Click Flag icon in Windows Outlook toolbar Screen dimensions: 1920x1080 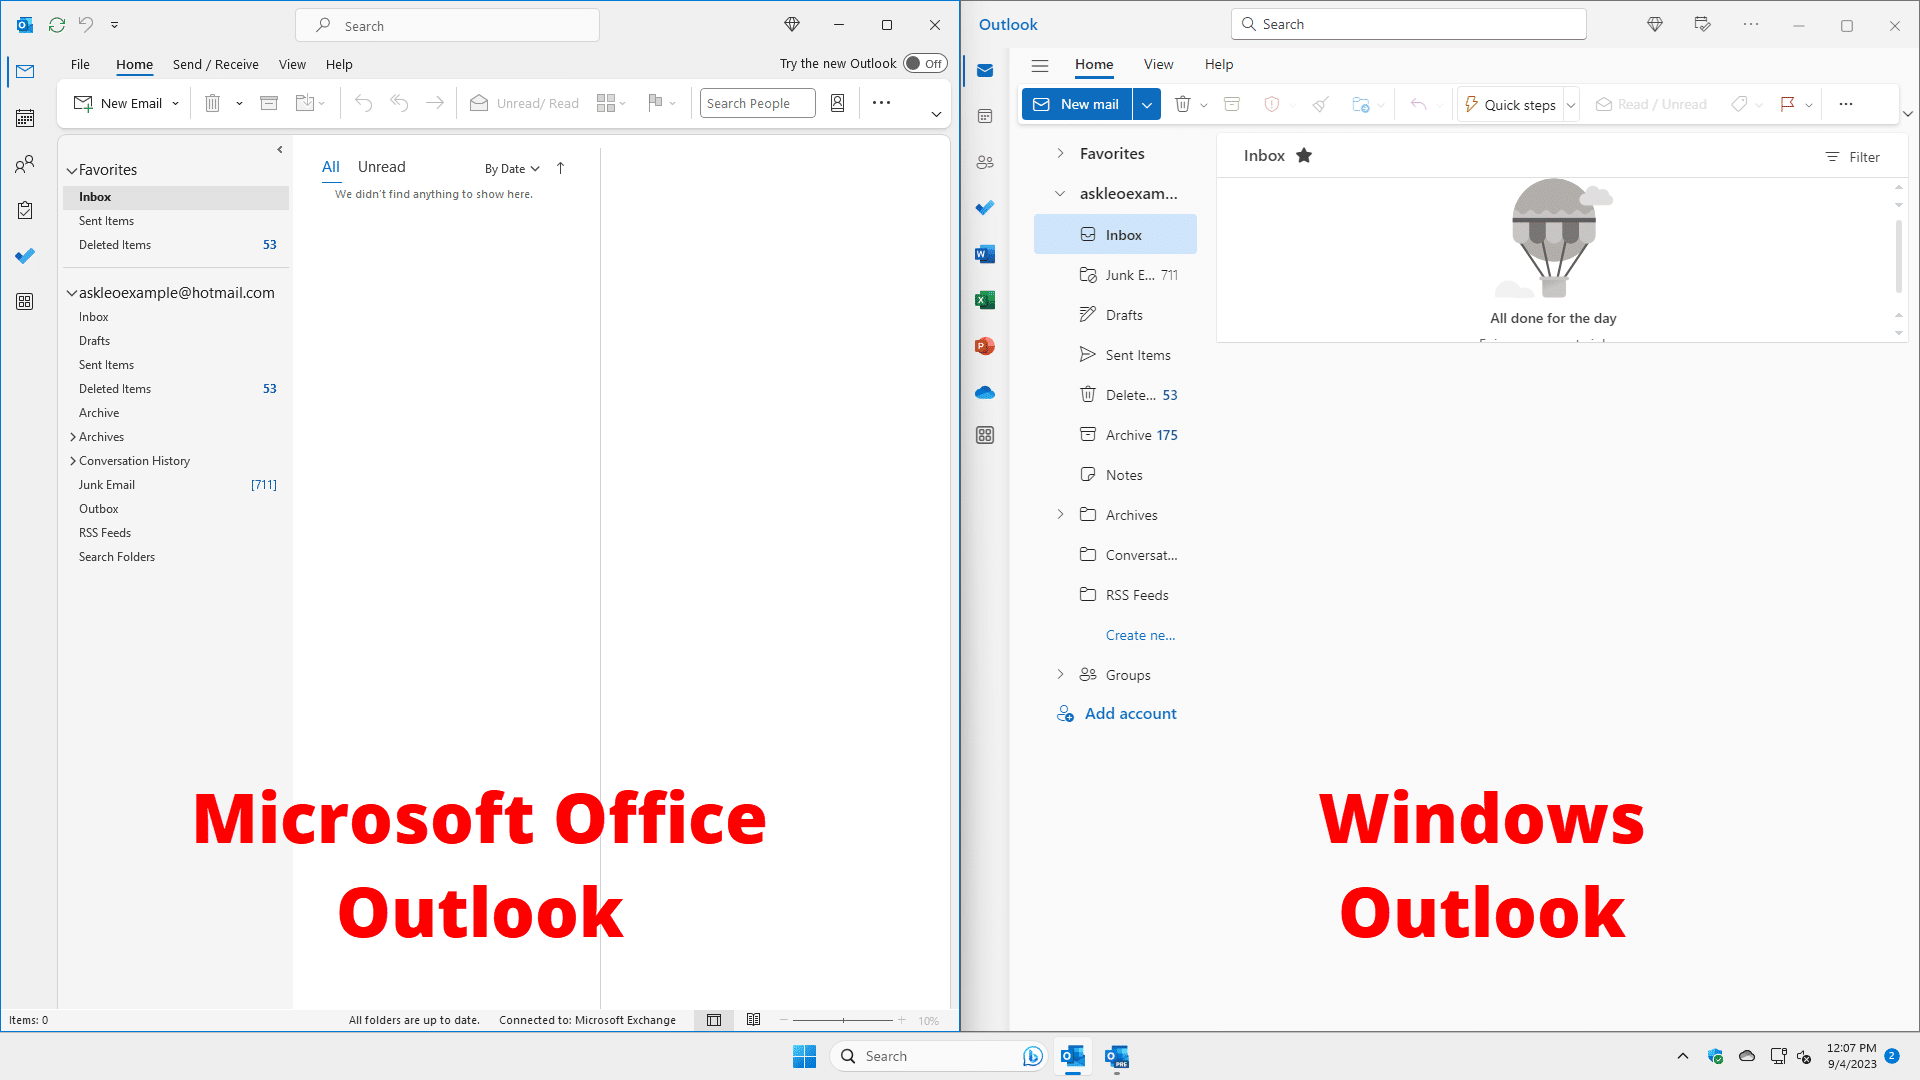click(1788, 104)
